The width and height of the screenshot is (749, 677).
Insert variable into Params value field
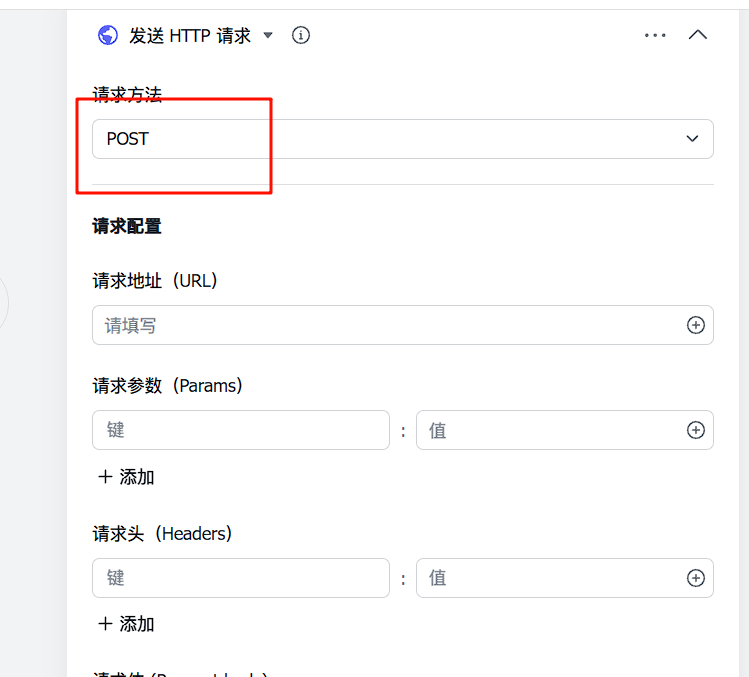696,430
